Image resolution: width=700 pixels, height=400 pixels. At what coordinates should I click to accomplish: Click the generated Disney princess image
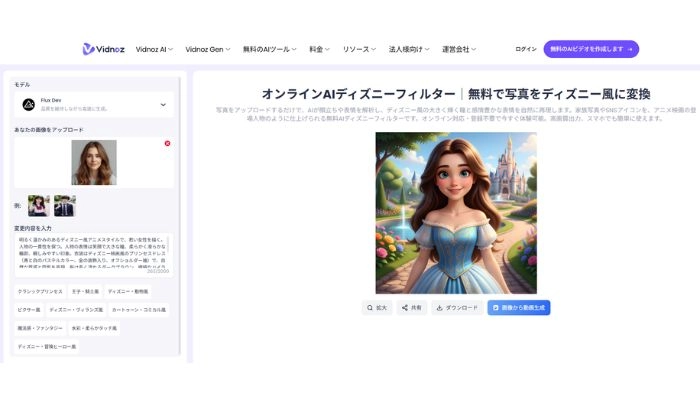[456, 212]
